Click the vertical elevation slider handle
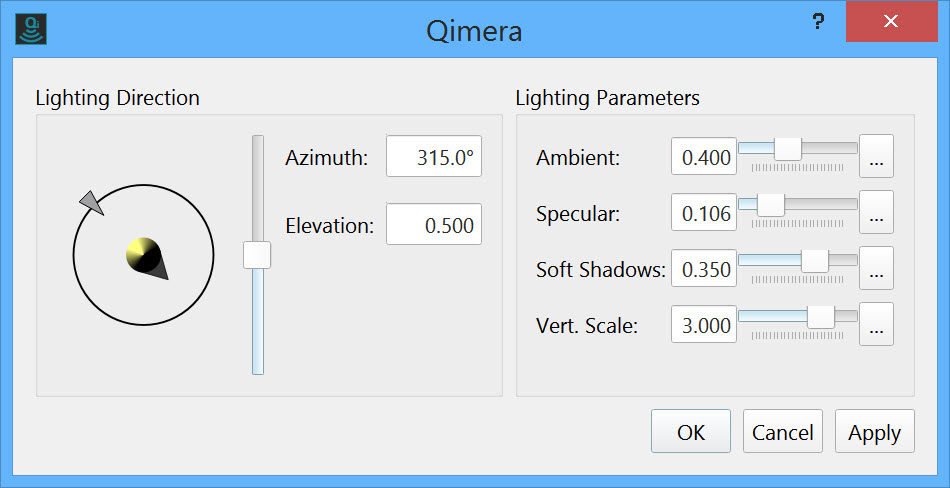The height and width of the screenshot is (488, 950). coord(257,255)
